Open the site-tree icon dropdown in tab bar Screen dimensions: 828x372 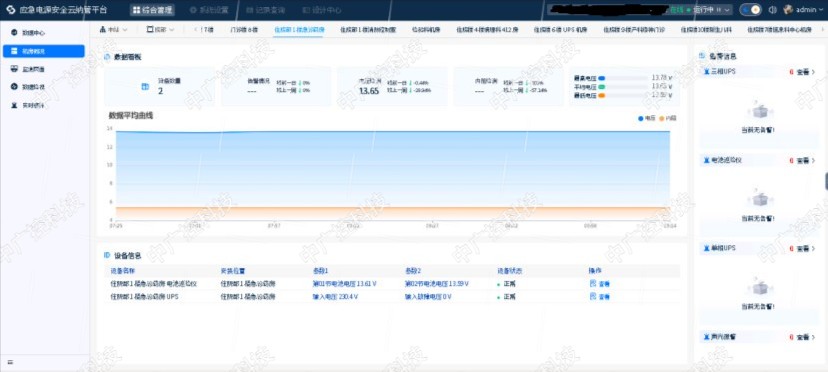pos(113,30)
